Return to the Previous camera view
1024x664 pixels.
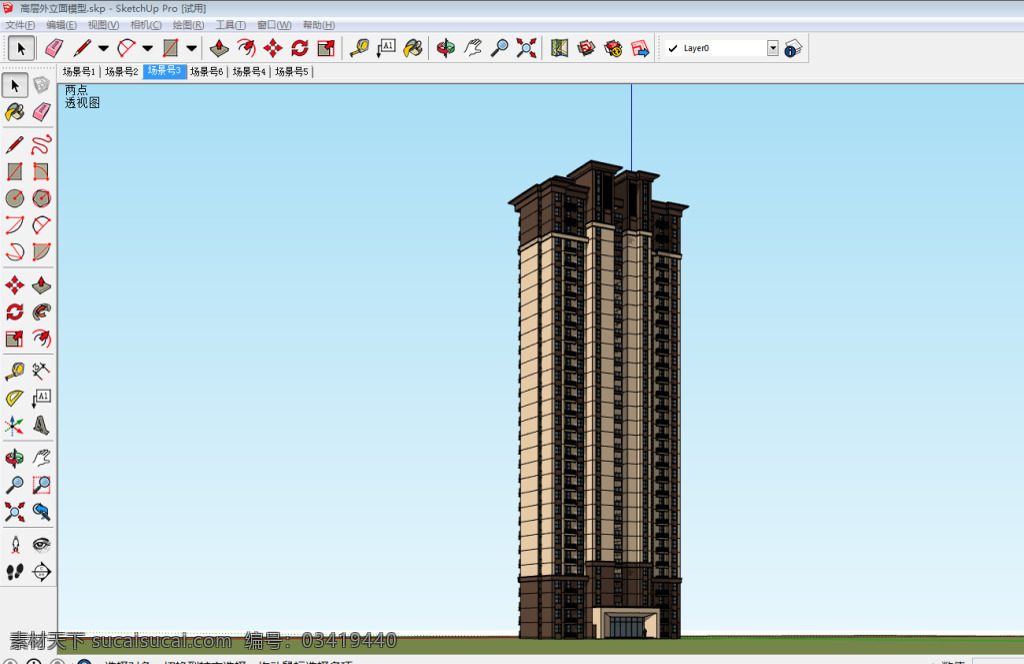pos(41,512)
